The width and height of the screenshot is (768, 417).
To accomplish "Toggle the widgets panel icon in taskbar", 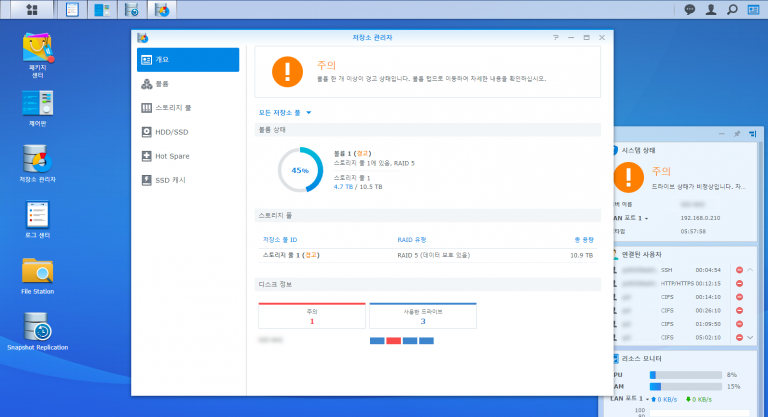I will 753,9.
